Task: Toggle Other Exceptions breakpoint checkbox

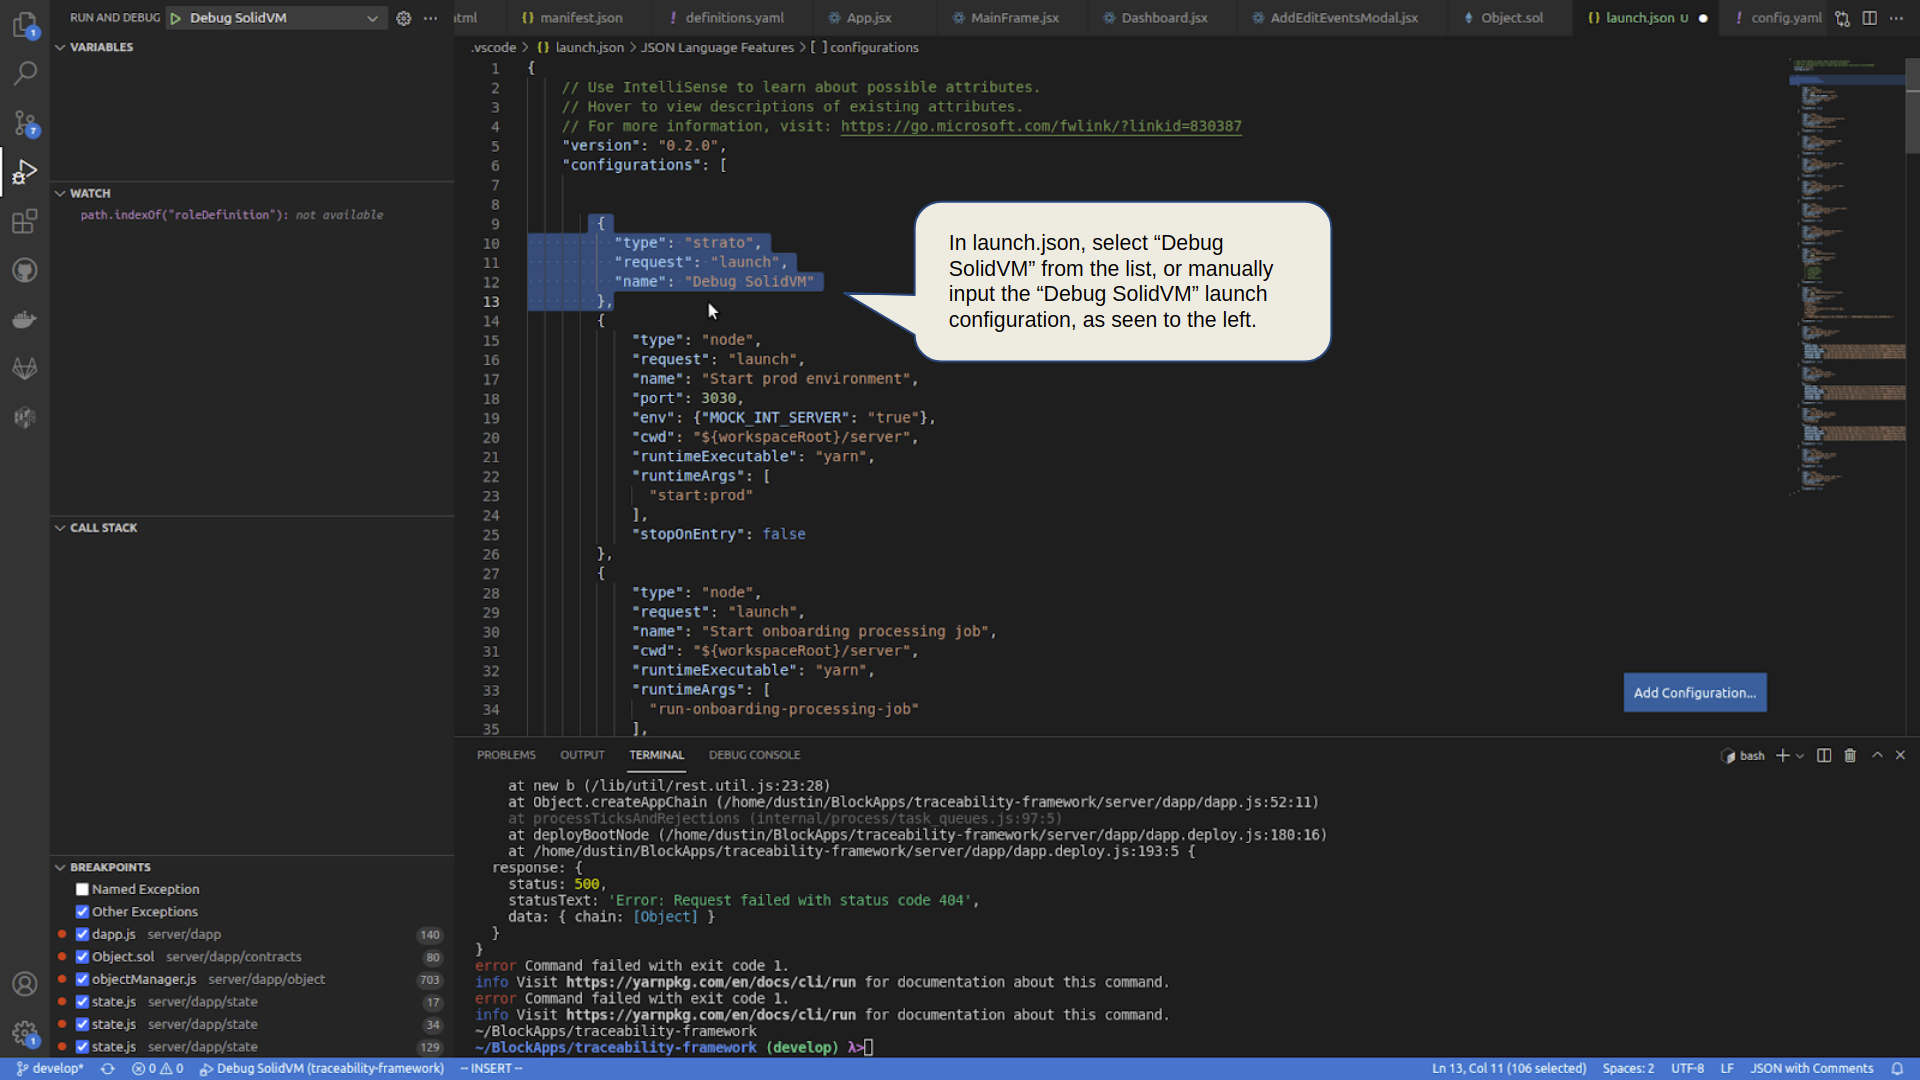Action: coord(82,911)
